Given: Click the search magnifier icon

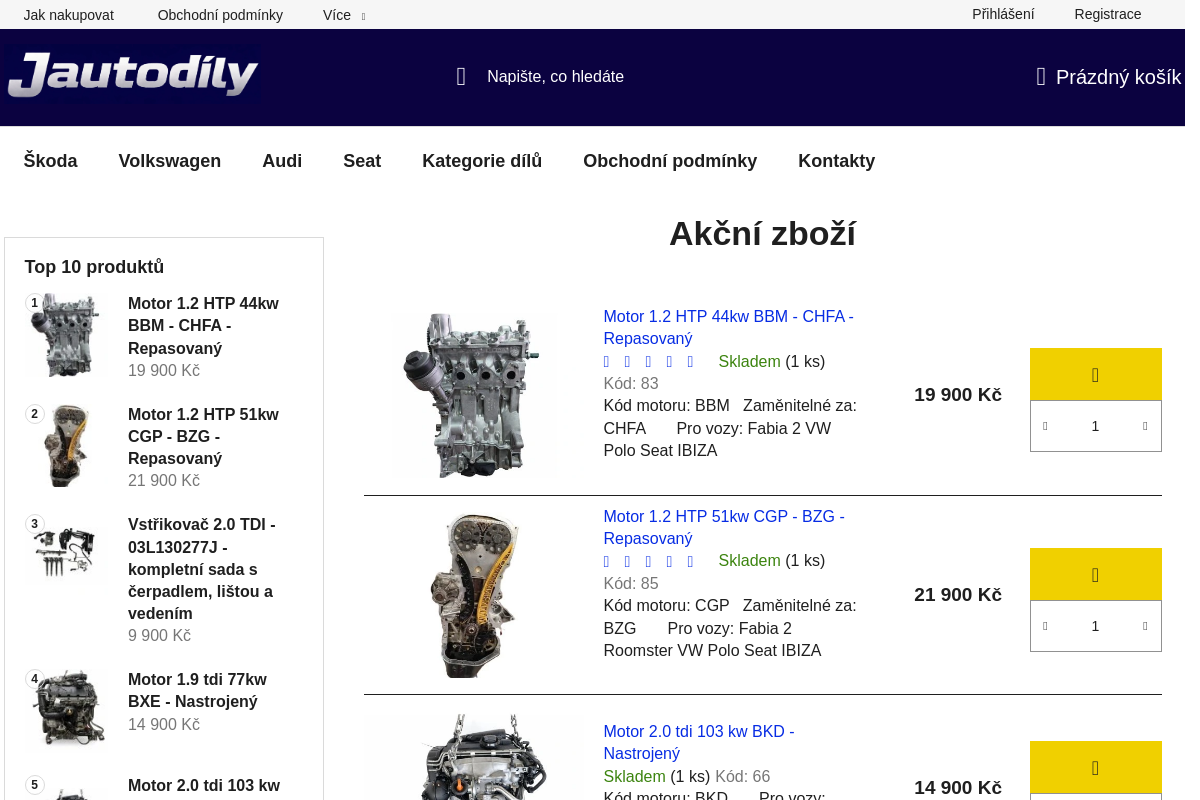Looking at the screenshot, I should click(461, 77).
